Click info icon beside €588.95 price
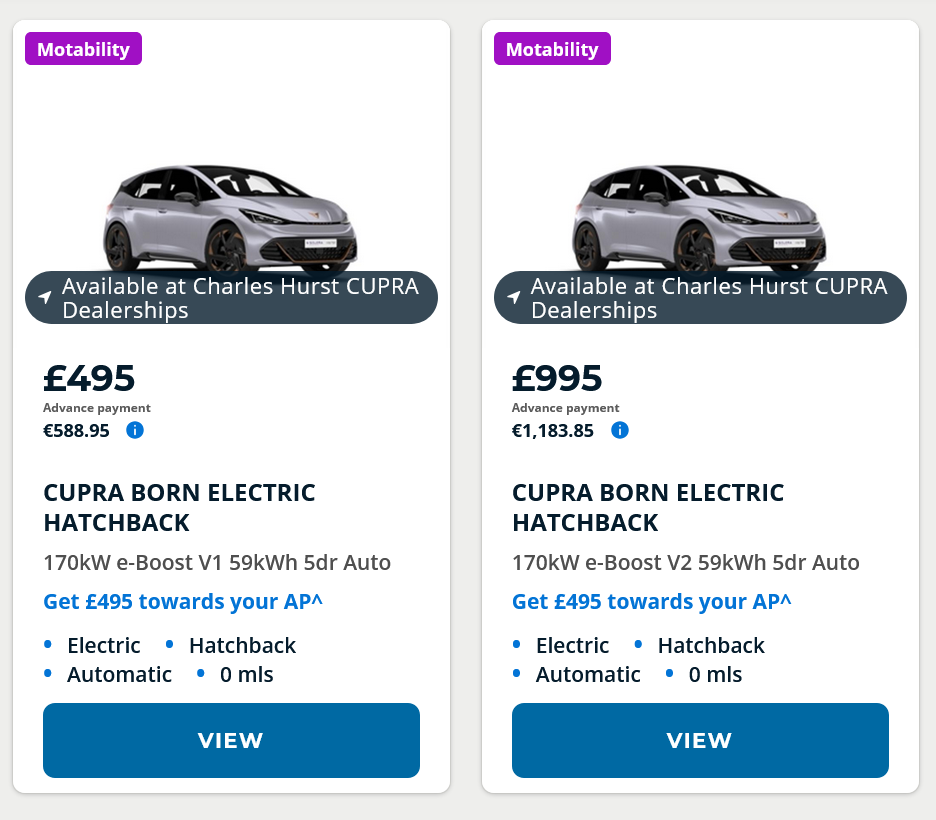The height and width of the screenshot is (820, 936). click(x=135, y=430)
